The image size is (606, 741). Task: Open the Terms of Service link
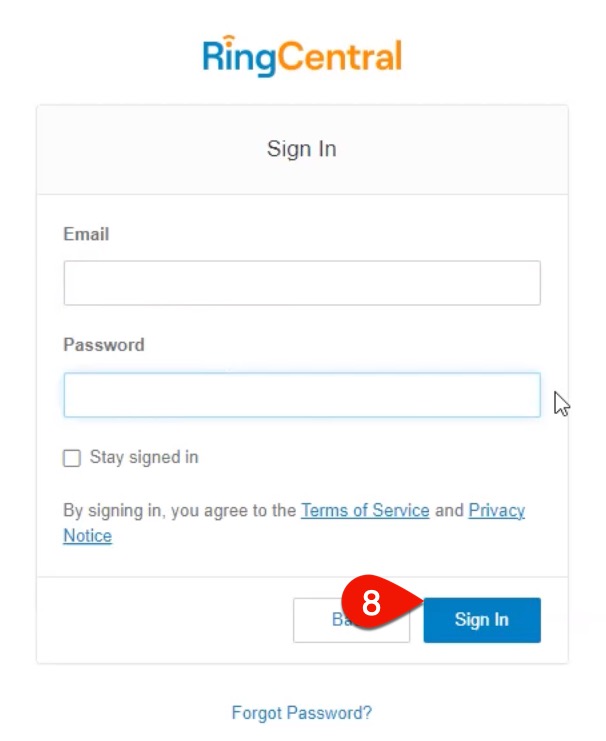coord(365,510)
